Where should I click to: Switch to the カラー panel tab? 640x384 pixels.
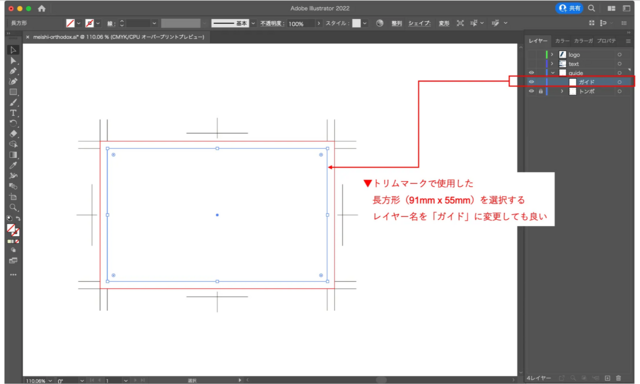pyautogui.click(x=562, y=41)
